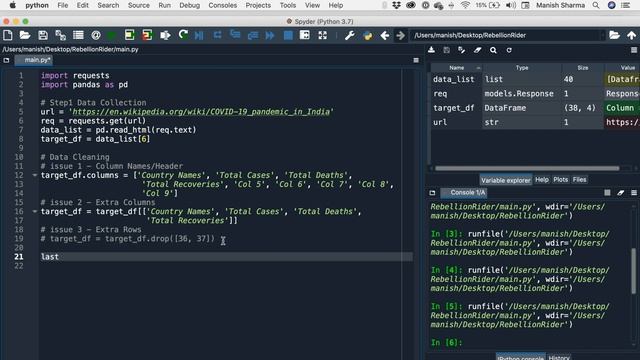Screen dimensions: 640x360
Task: Click the Save all files icon
Action: click(x=60, y=36)
